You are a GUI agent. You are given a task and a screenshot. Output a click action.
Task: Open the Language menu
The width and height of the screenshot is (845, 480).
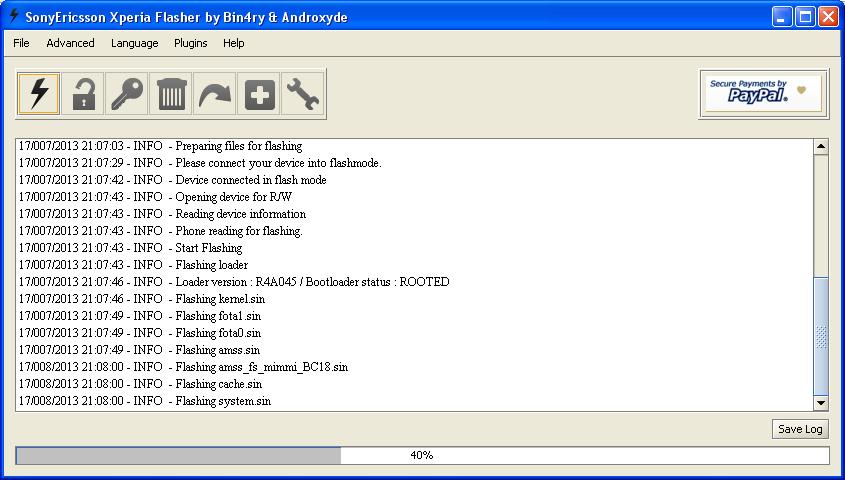click(134, 43)
